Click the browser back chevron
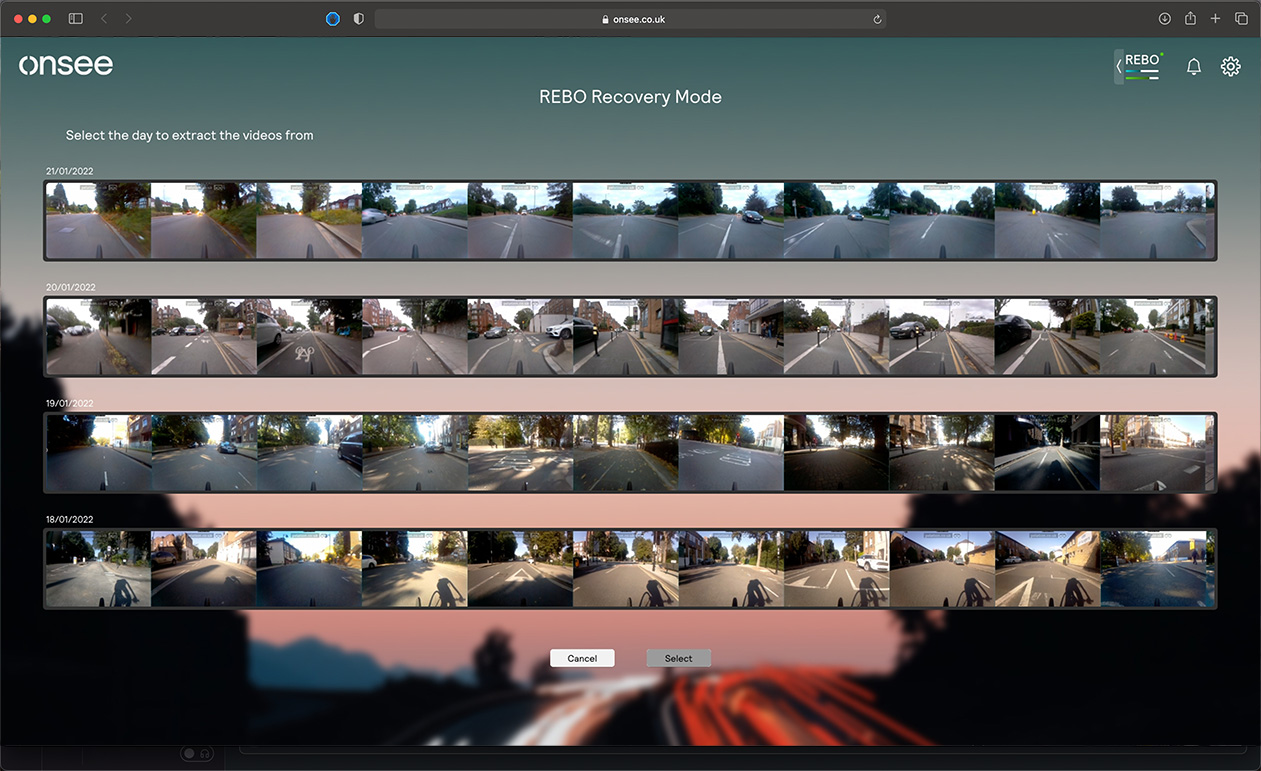This screenshot has width=1261, height=771. pos(103,18)
